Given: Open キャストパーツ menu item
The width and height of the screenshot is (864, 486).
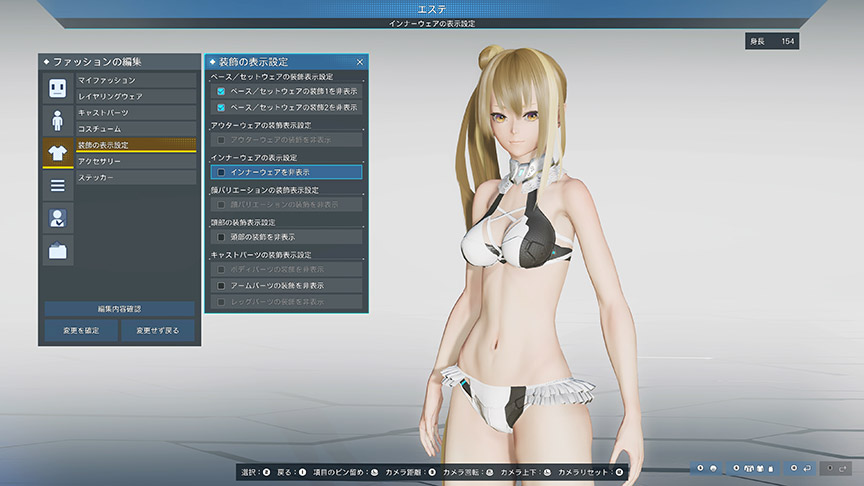Looking at the screenshot, I should click(x=136, y=112).
